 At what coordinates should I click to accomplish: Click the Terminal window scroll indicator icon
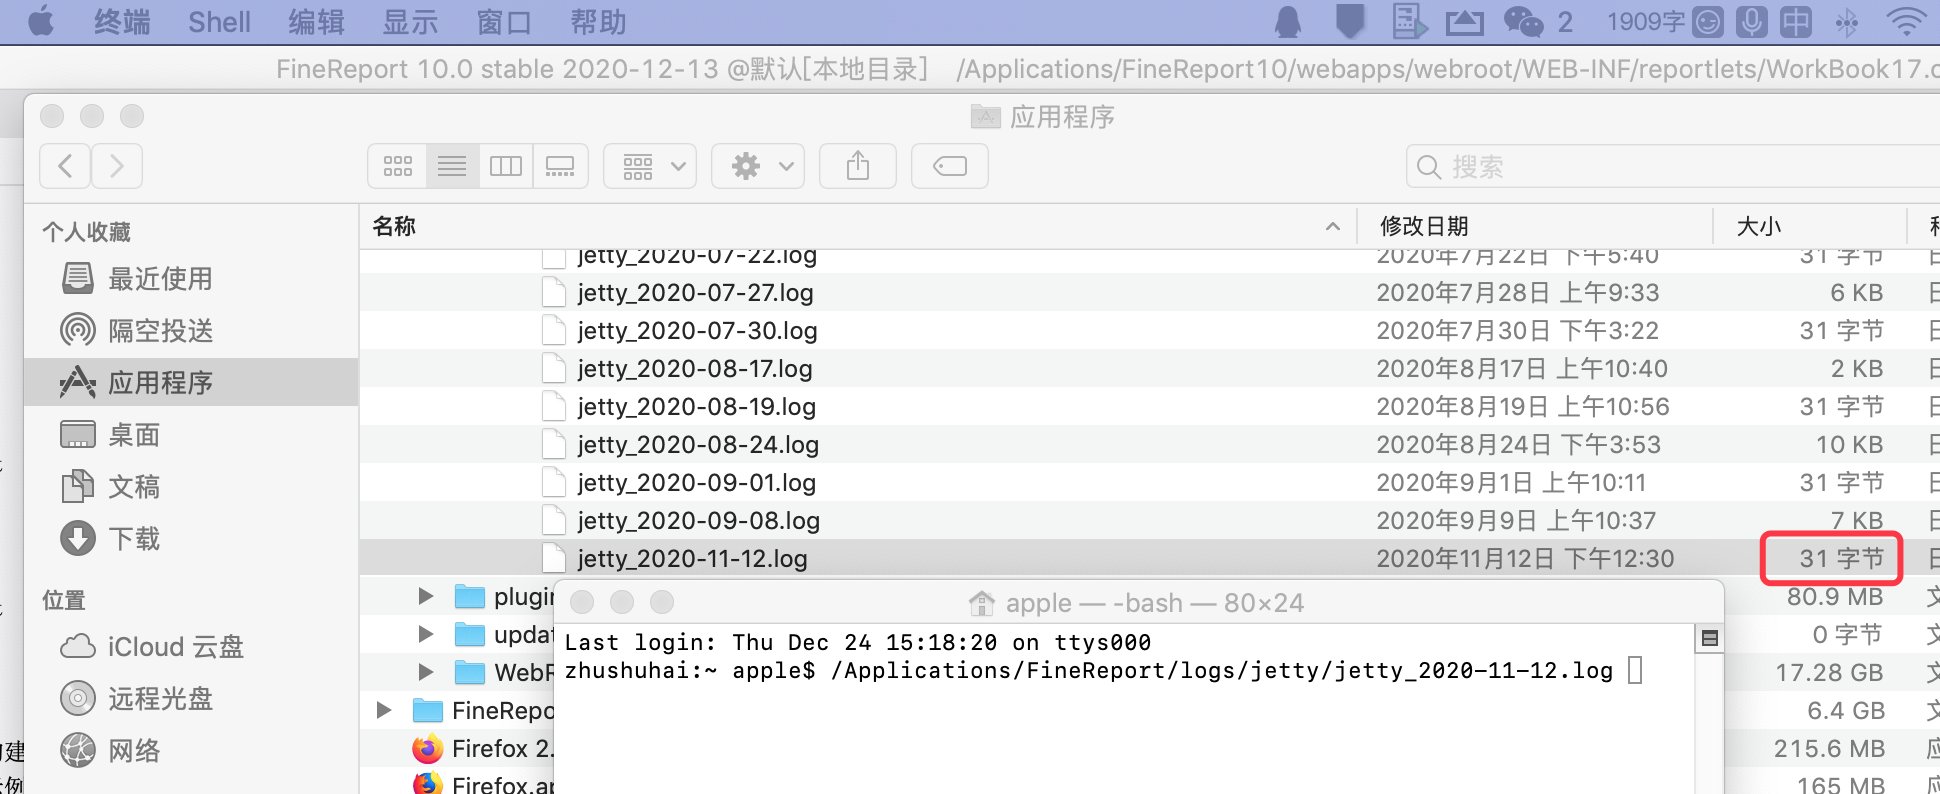[1710, 638]
